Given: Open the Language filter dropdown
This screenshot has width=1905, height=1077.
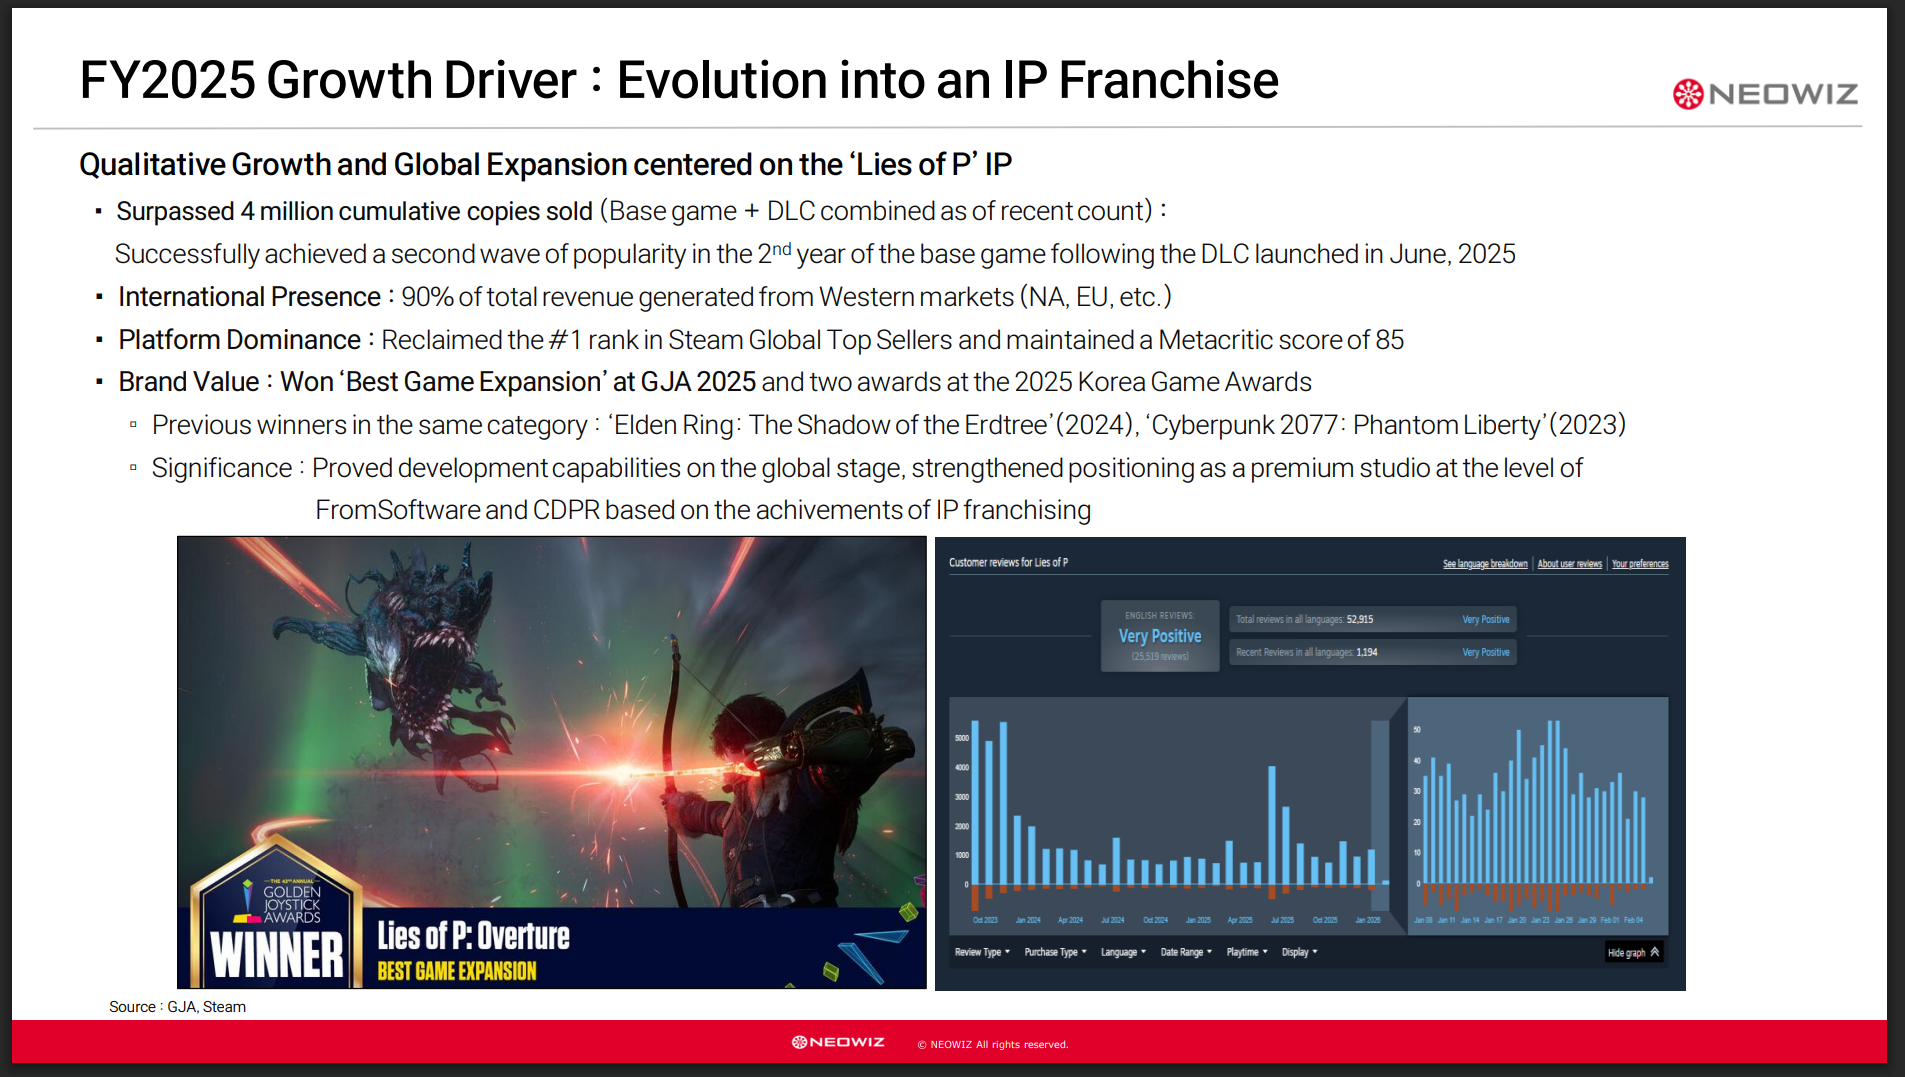Looking at the screenshot, I should 1123,952.
